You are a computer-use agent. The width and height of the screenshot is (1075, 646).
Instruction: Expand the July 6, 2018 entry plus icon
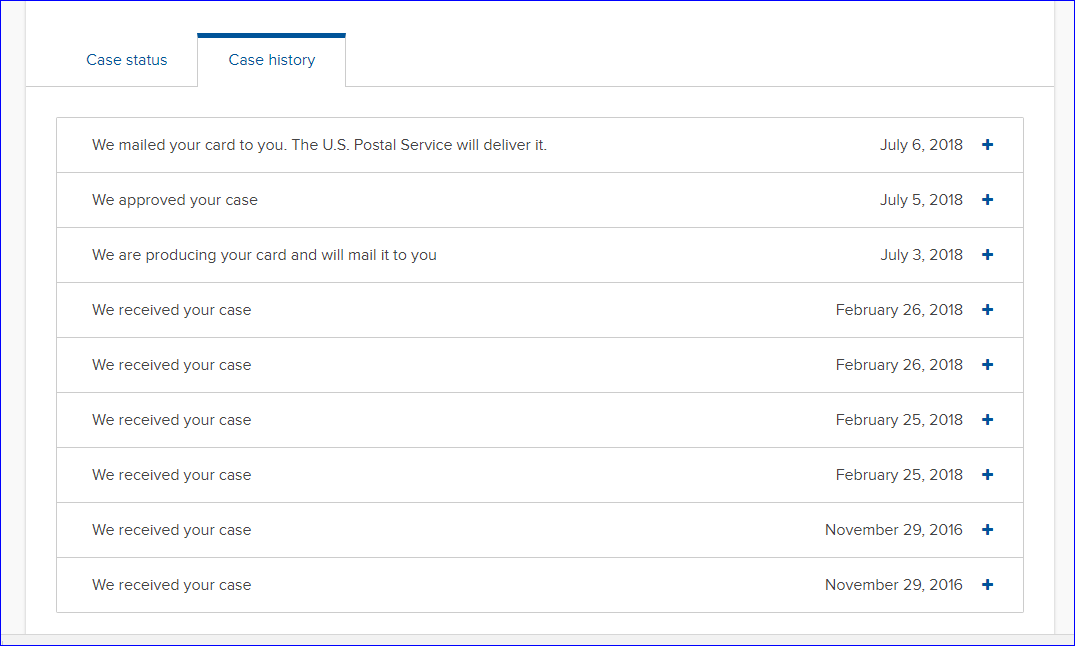click(x=987, y=145)
